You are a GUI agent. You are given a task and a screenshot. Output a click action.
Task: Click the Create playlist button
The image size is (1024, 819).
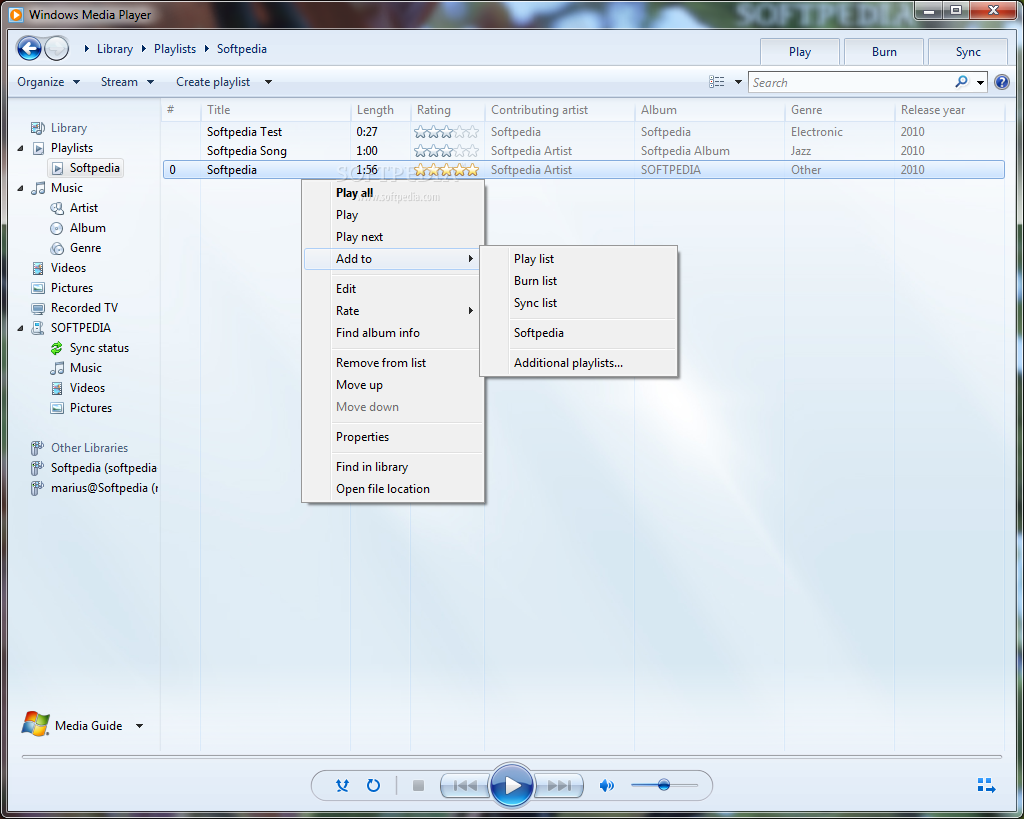(213, 82)
